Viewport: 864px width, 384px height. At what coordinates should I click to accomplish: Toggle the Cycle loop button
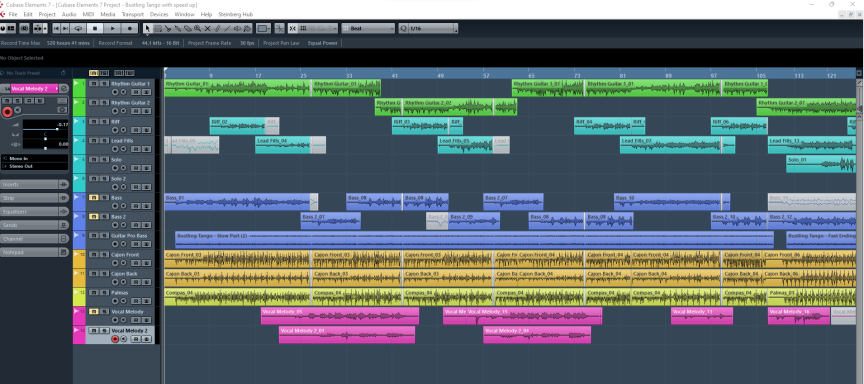click(x=78, y=28)
